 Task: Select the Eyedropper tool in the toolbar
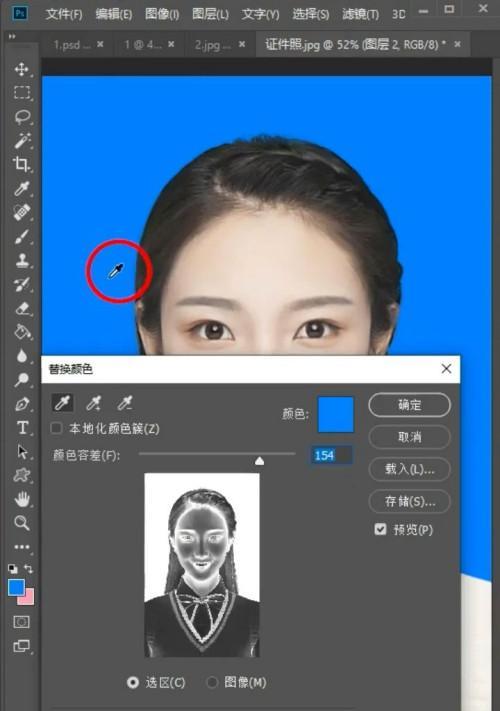click(x=21, y=188)
